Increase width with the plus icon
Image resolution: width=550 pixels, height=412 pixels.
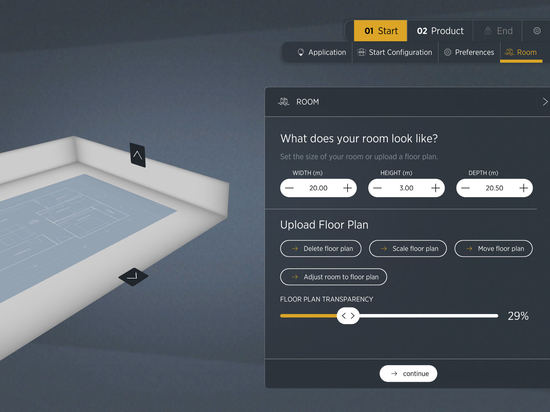click(x=347, y=188)
